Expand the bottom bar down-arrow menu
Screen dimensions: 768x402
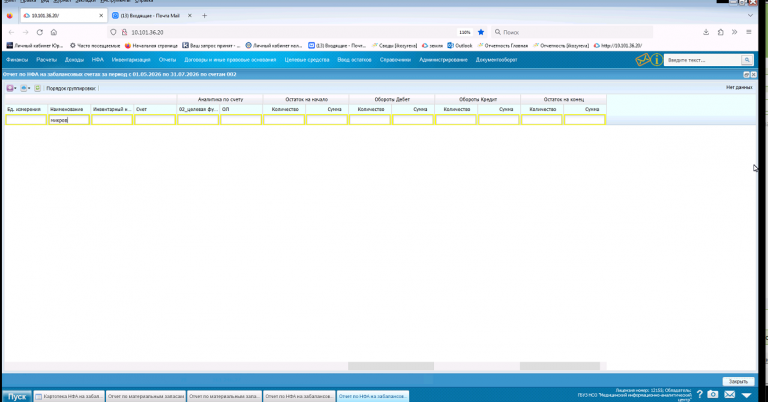[x=746, y=395]
